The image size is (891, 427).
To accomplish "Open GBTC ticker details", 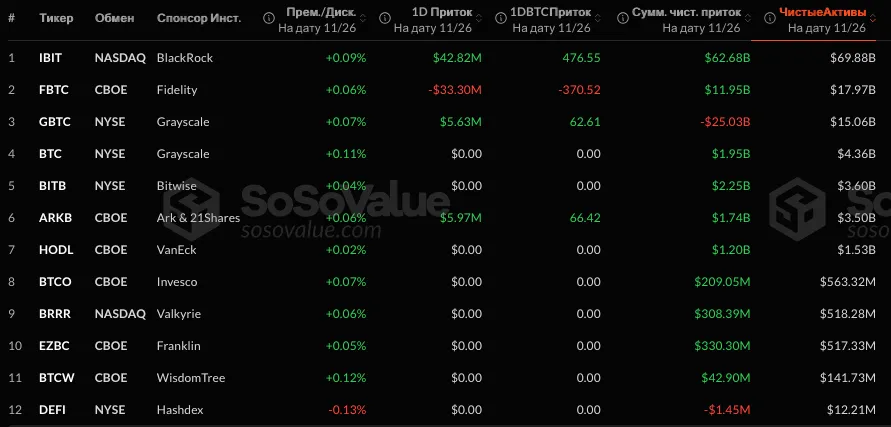I will 52,122.
